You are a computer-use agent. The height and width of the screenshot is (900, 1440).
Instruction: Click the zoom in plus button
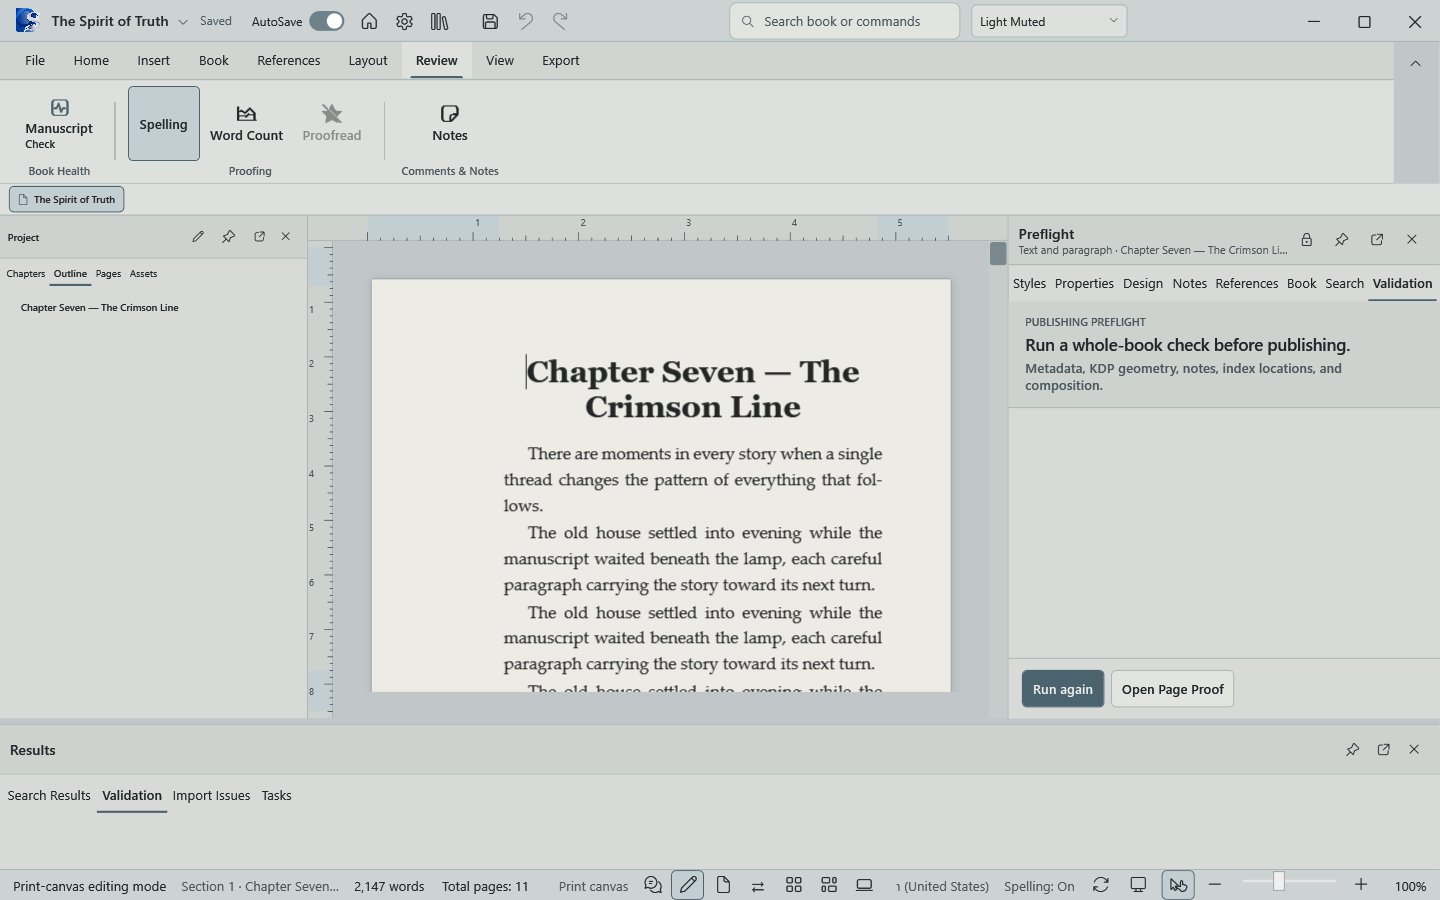(1361, 885)
